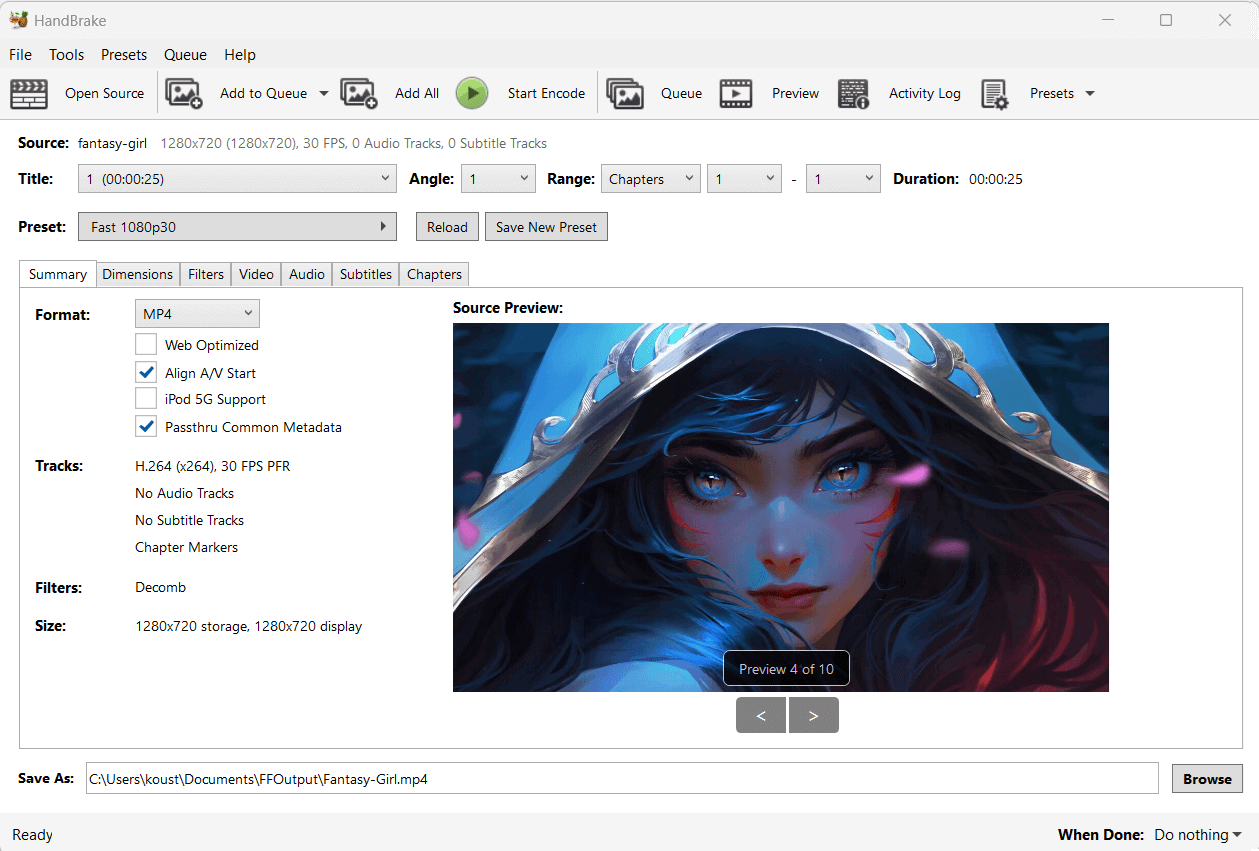
Task: Open the Queue using its toolbar icon
Action: coord(625,93)
